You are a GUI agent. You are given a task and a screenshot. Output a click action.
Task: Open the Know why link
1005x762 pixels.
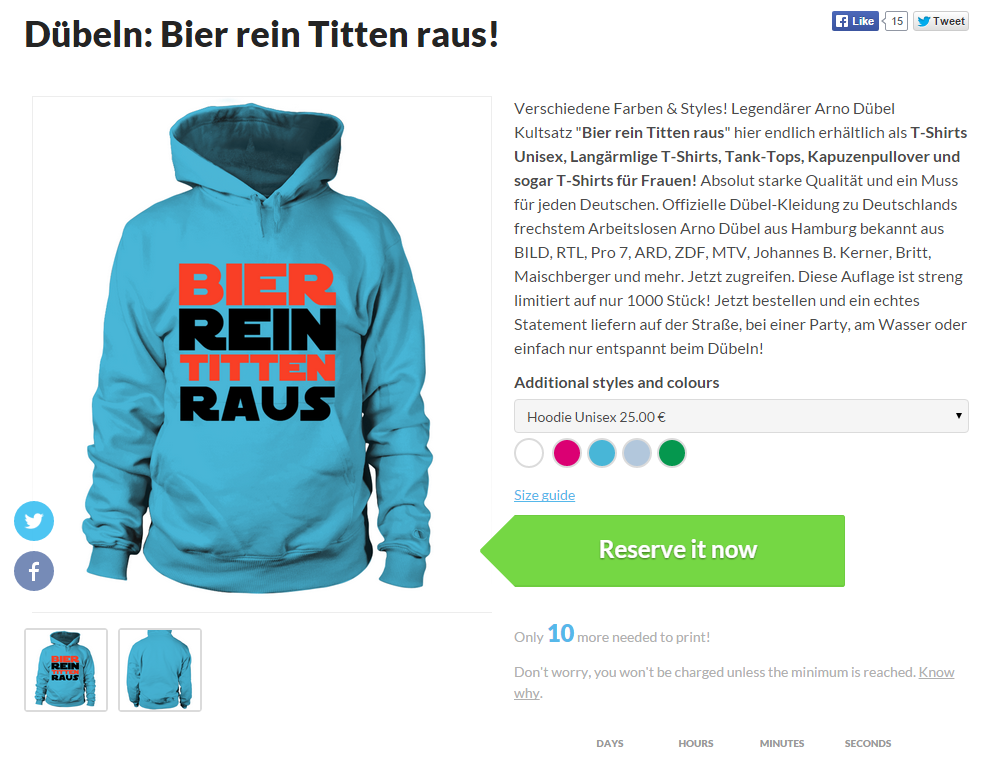coord(734,683)
